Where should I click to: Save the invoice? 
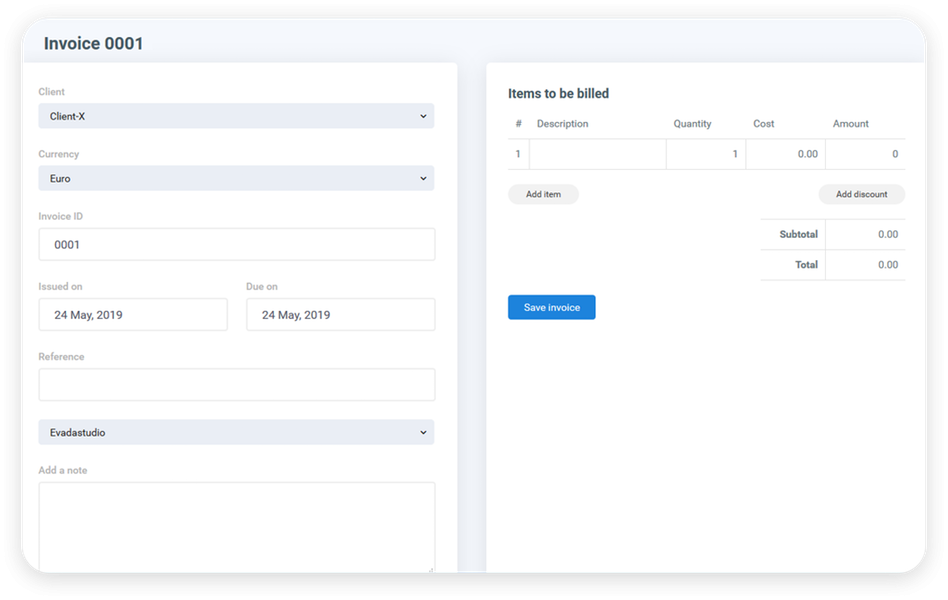[551, 307]
